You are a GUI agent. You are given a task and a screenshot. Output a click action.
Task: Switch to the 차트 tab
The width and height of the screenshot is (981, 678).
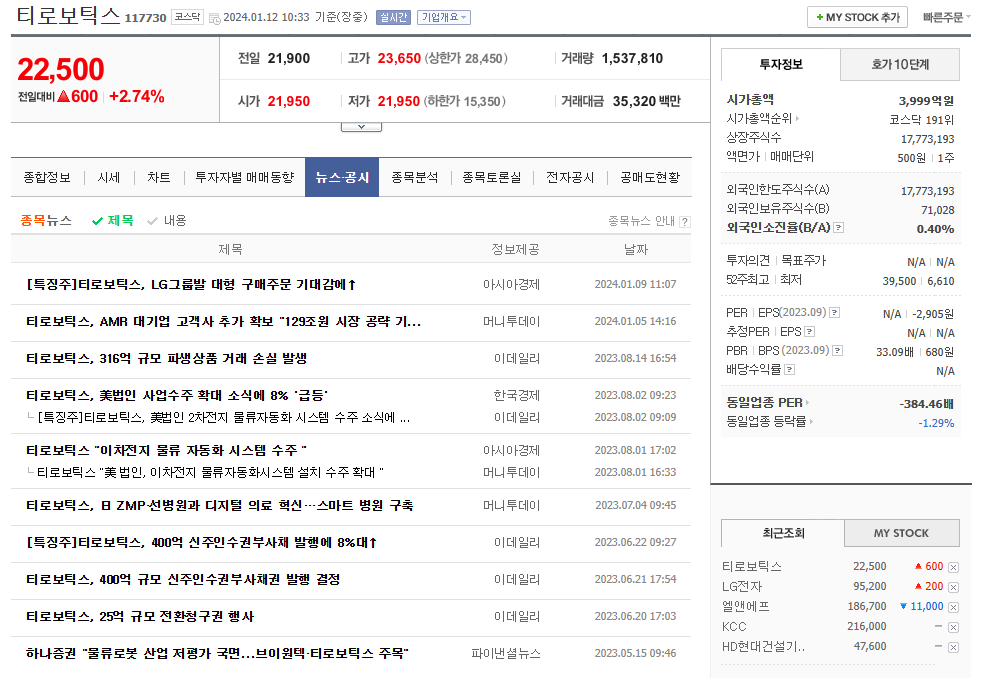click(x=159, y=178)
